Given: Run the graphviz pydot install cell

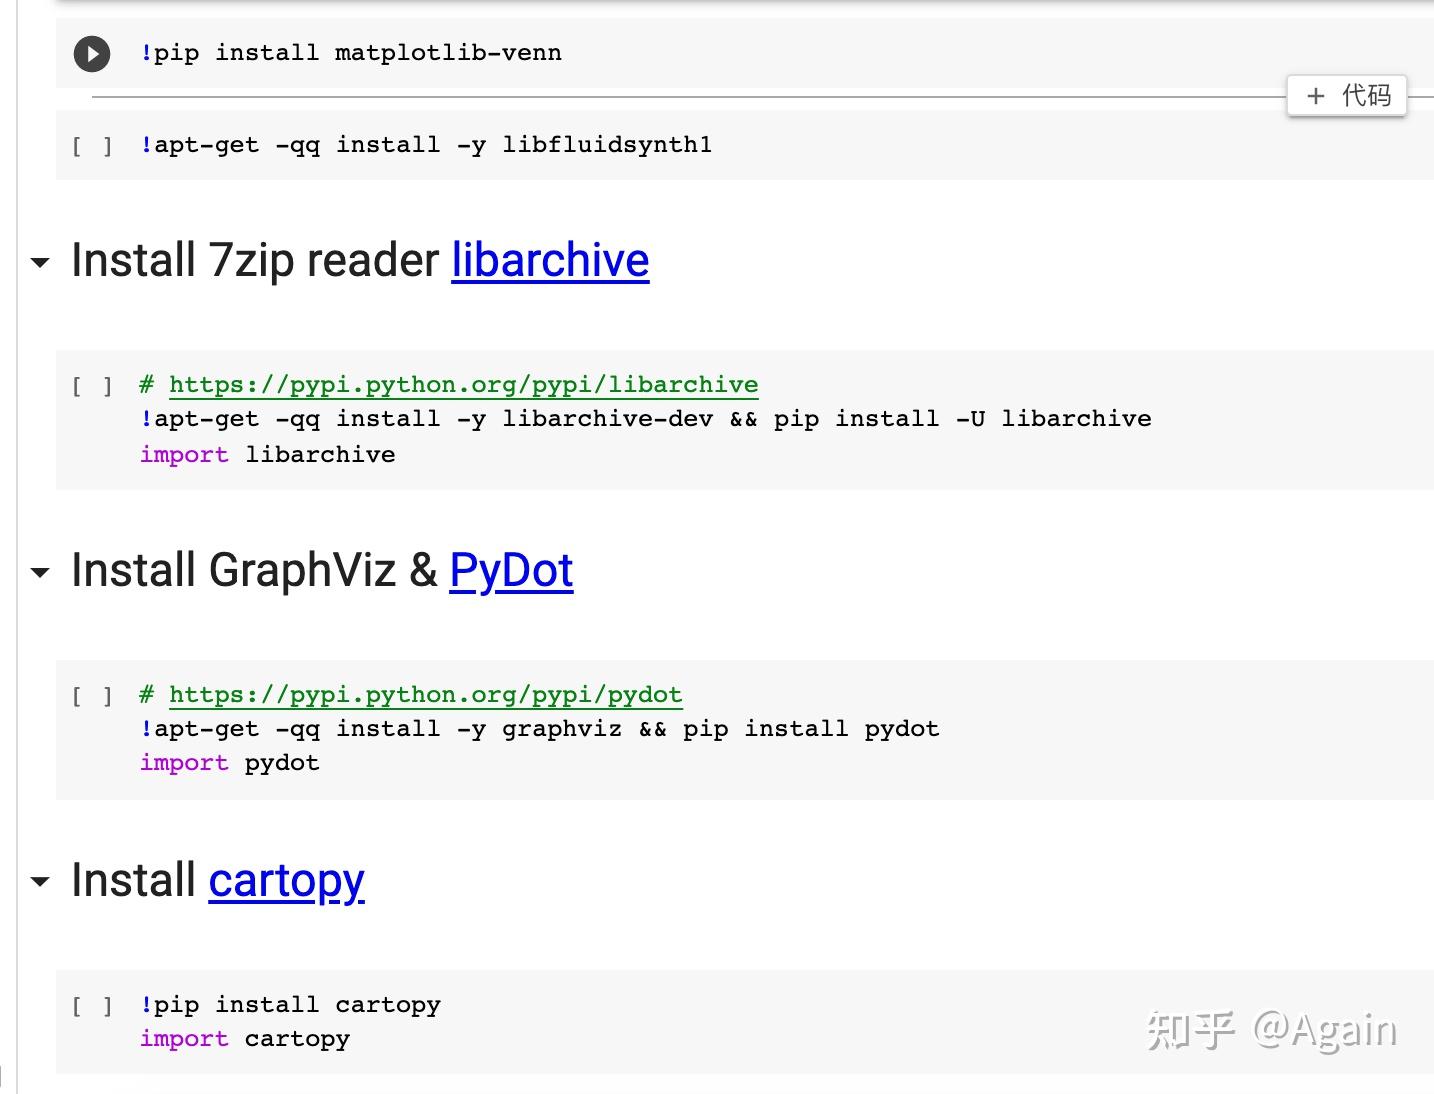Looking at the screenshot, I should coord(92,696).
